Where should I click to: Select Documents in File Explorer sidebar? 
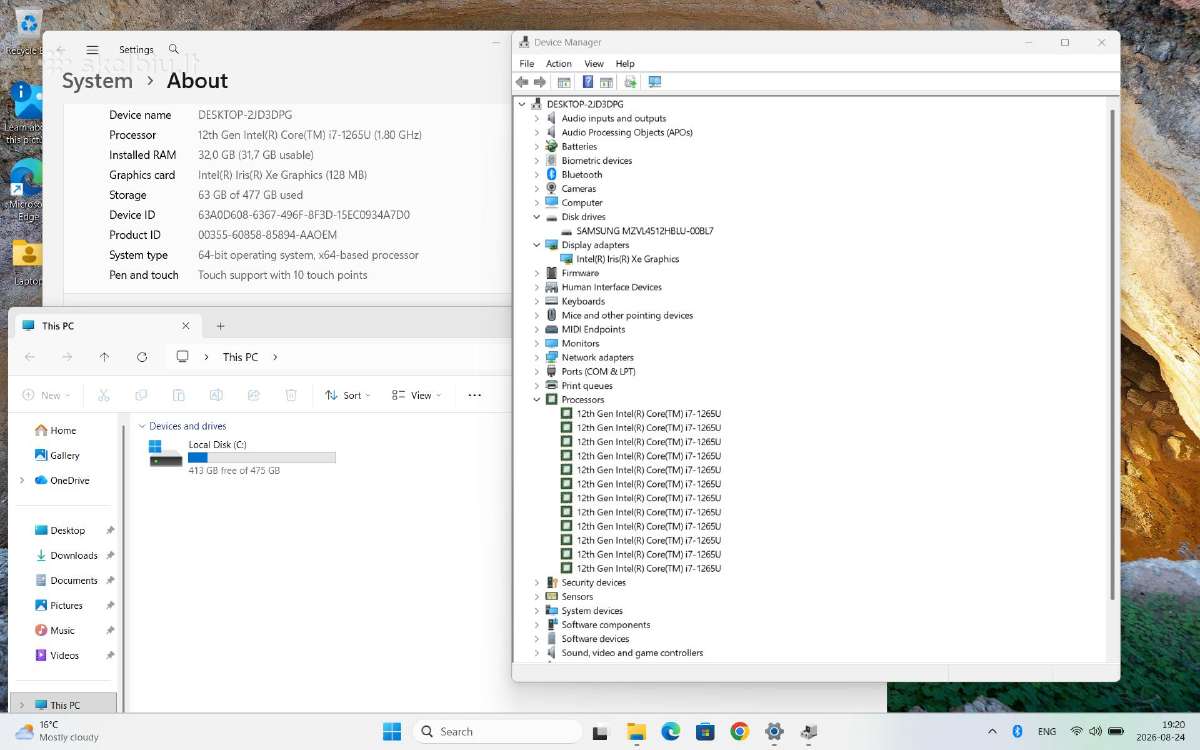pyautogui.click(x=74, y=580)
